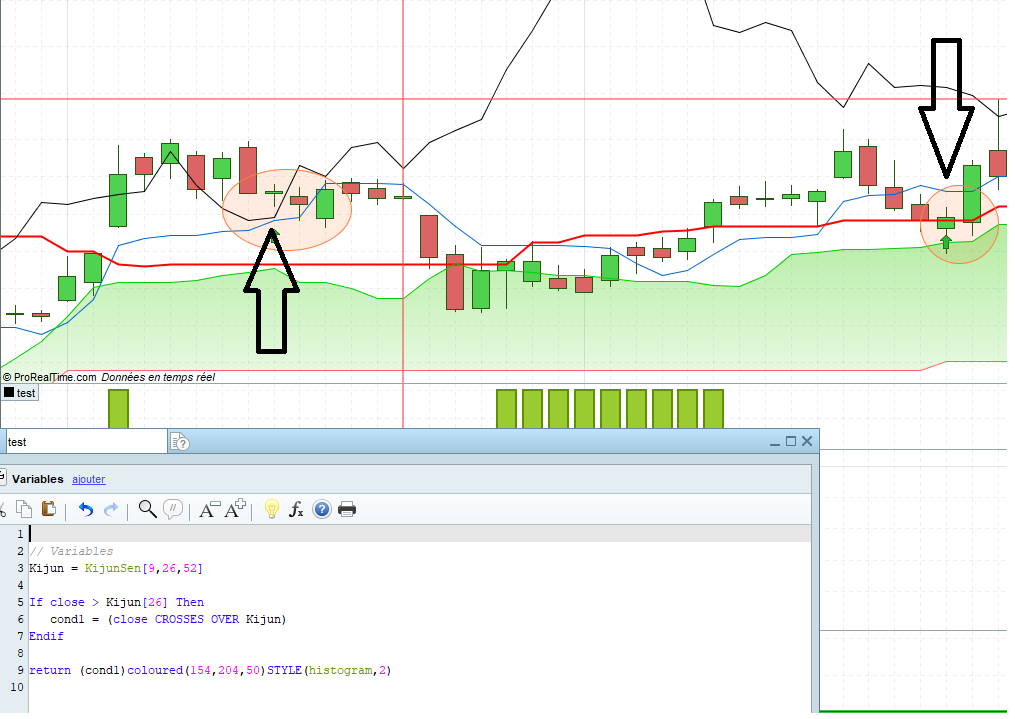Print the indicator code
This screenshot has width=1015, height=719.
pyautogui.click(x=347, y=509)
